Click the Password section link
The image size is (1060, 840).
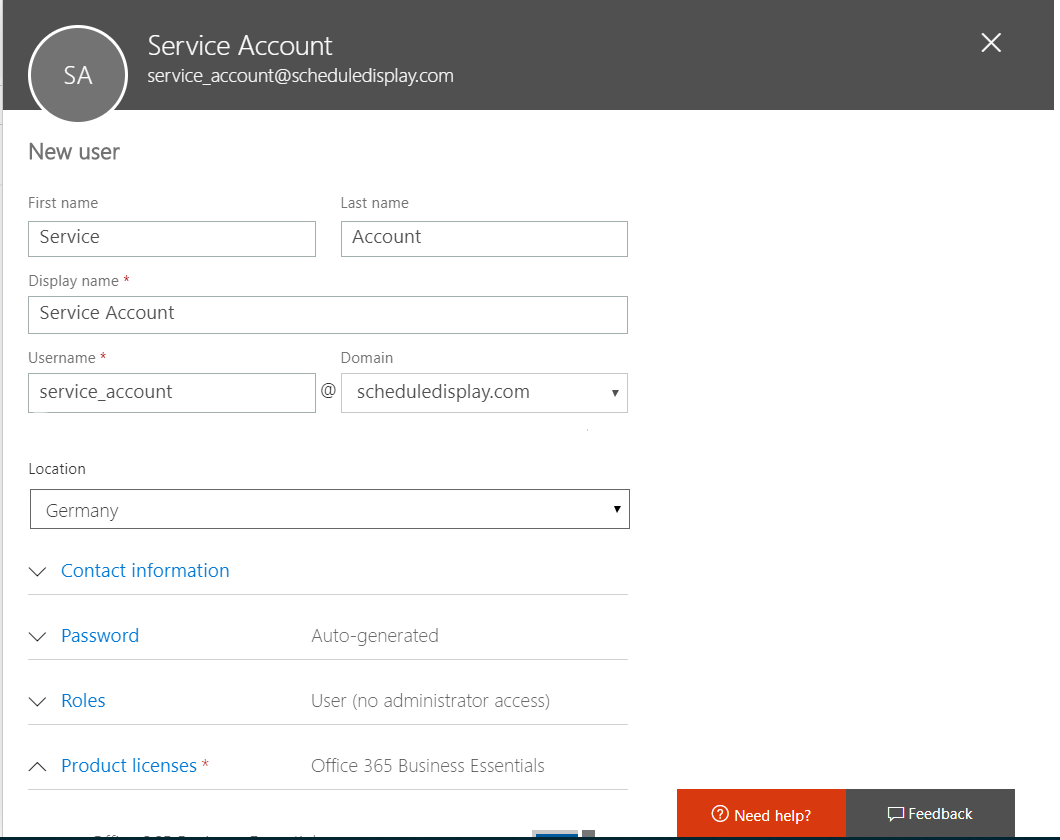coord(99,636)
